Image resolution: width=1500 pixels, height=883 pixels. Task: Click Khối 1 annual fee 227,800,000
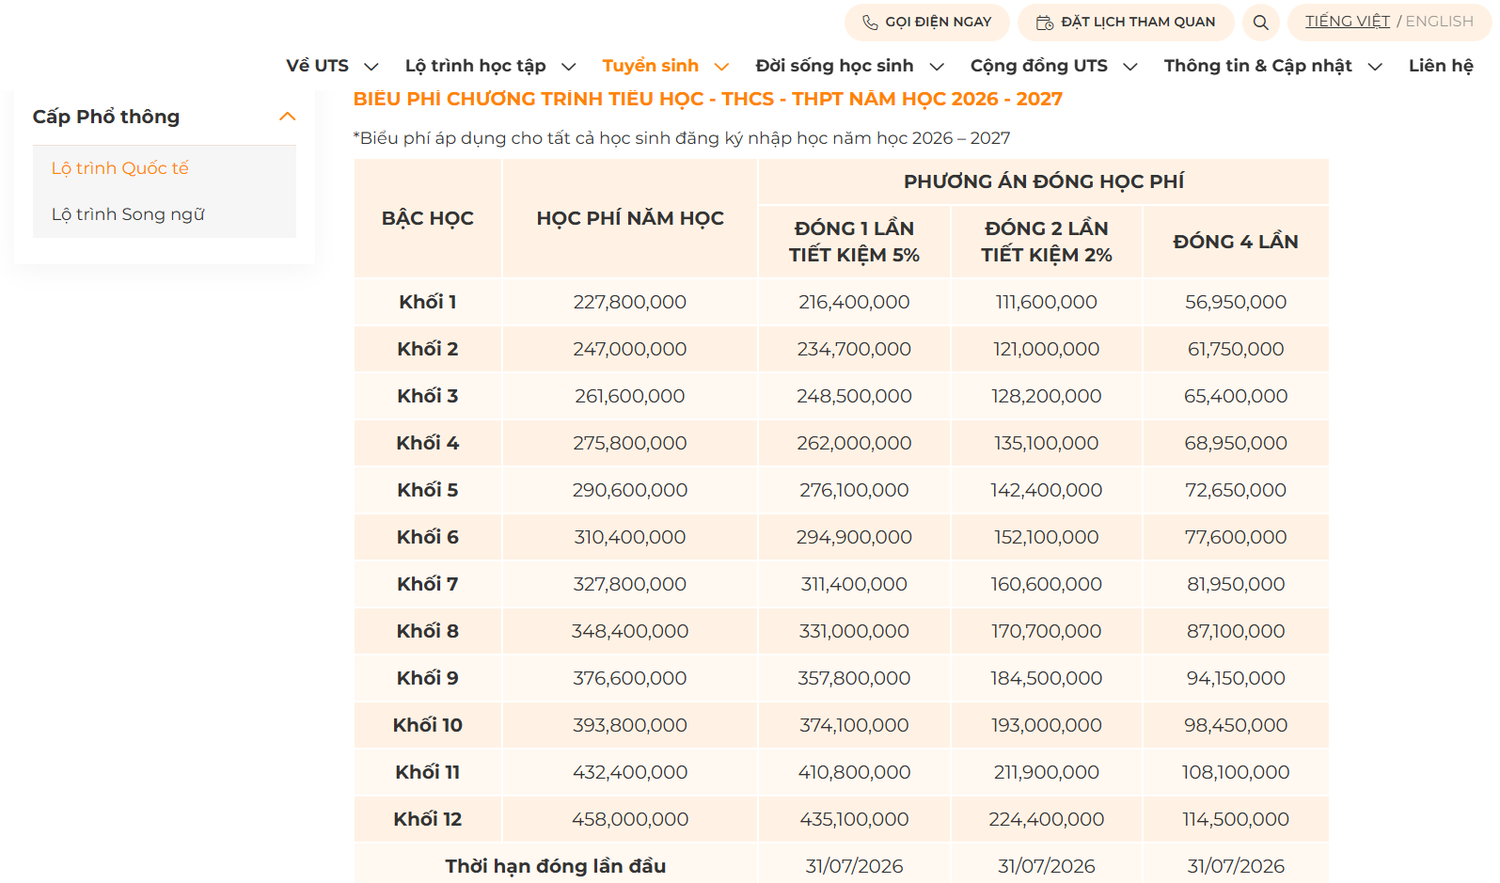pos(630,302)
